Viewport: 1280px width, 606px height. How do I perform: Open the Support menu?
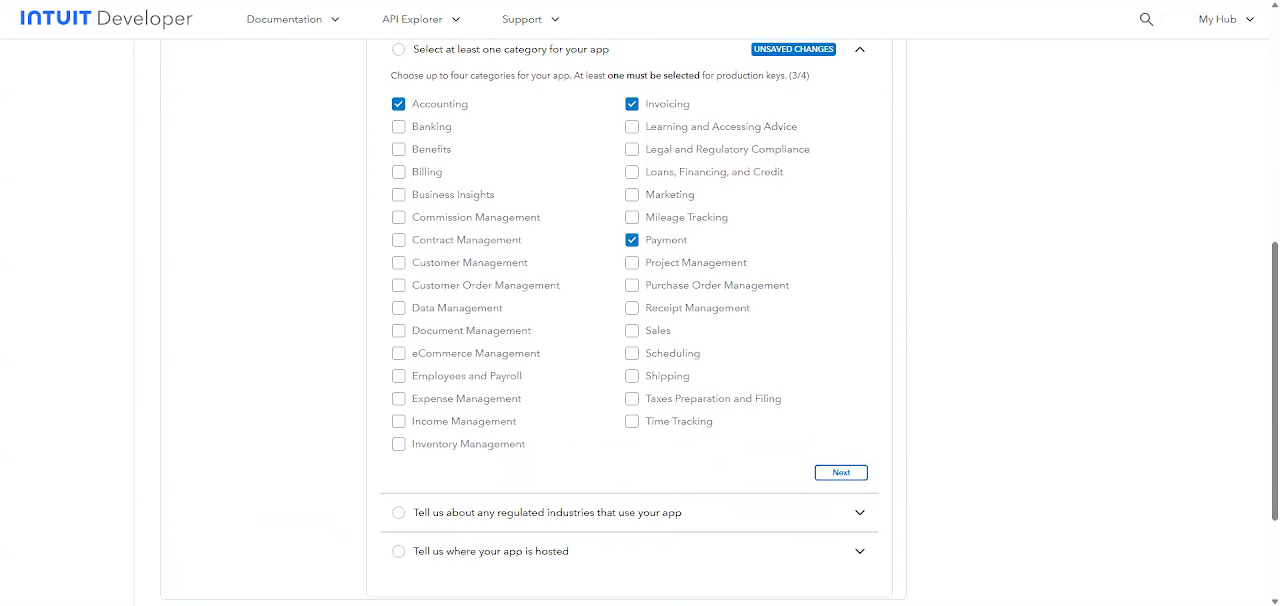[531, 19]
